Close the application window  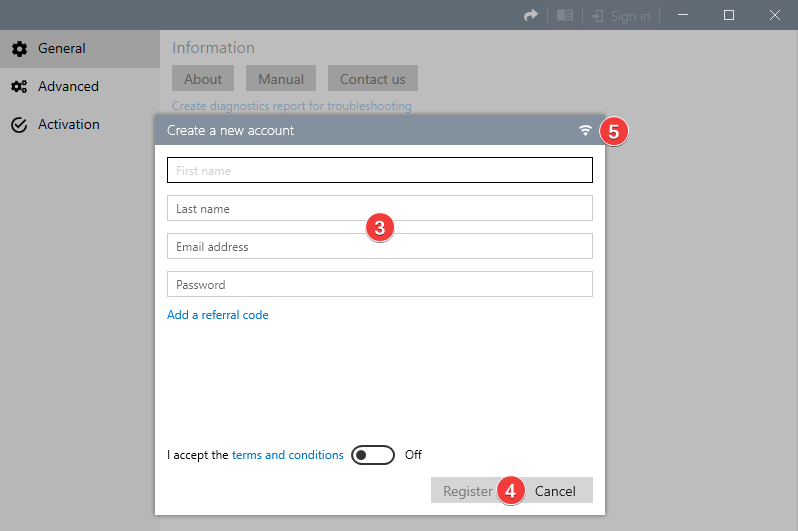(775, 15)
